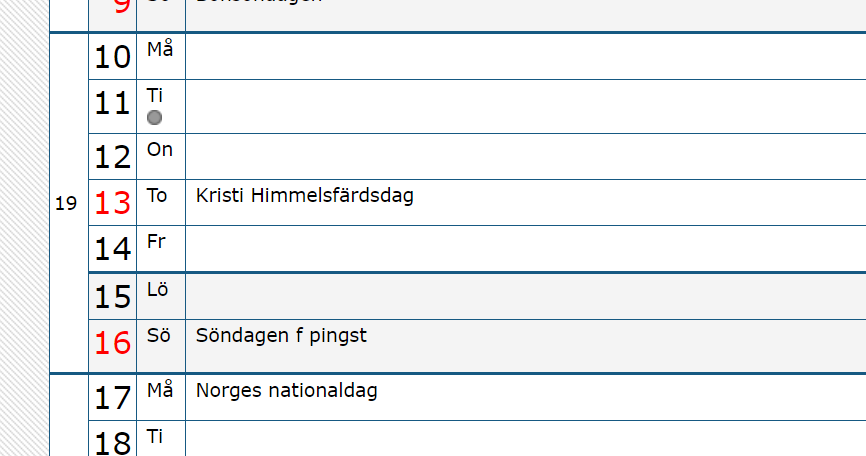Click the empty event cell for Saturday 15
The height and width of the screenshot is (456, 866).
[x=525, y=296]
